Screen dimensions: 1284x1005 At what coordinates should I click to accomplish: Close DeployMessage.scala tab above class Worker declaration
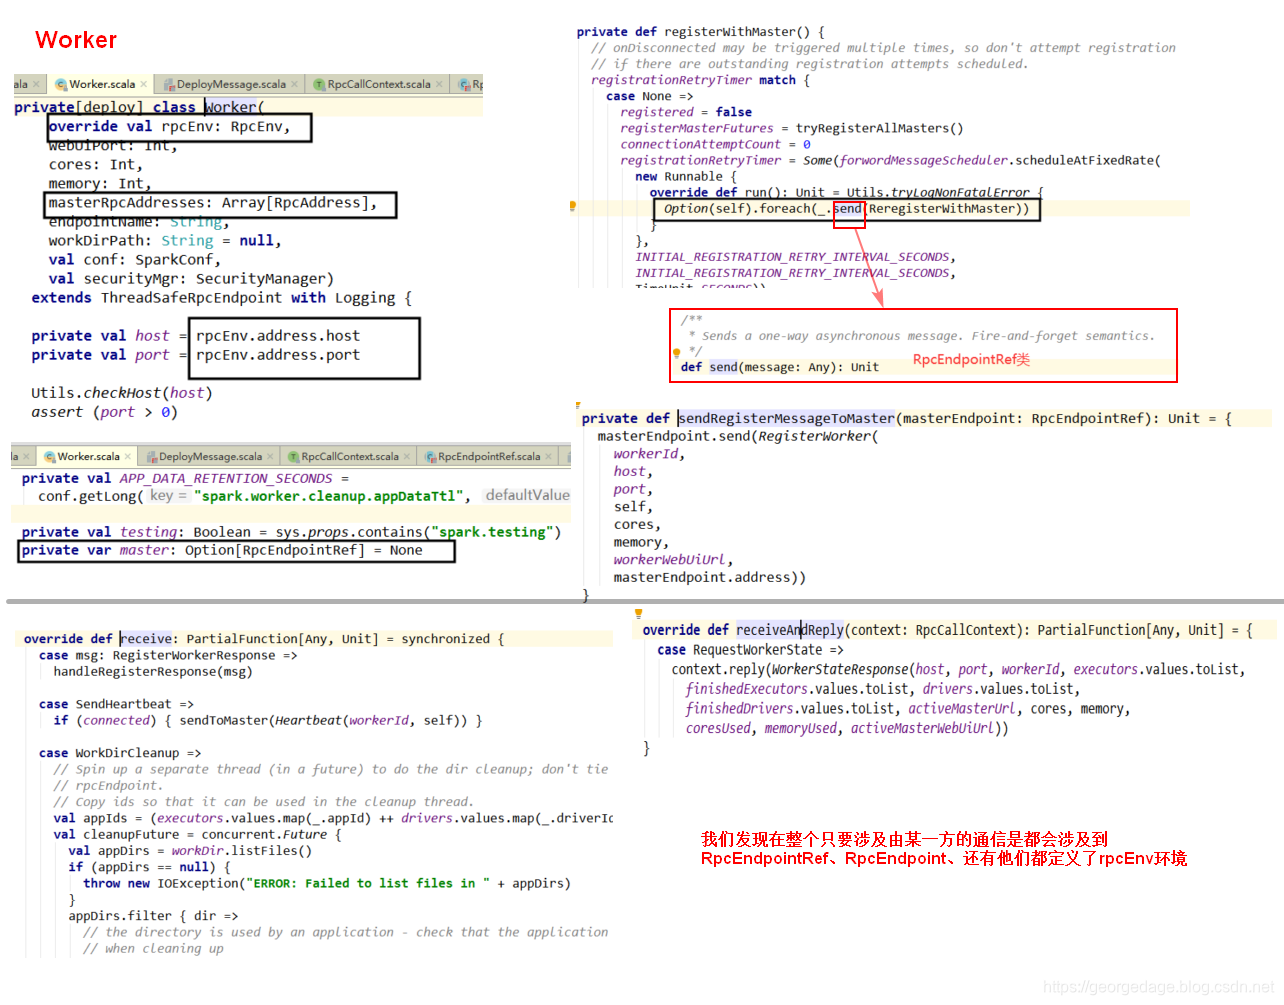(x=294, y=84)
